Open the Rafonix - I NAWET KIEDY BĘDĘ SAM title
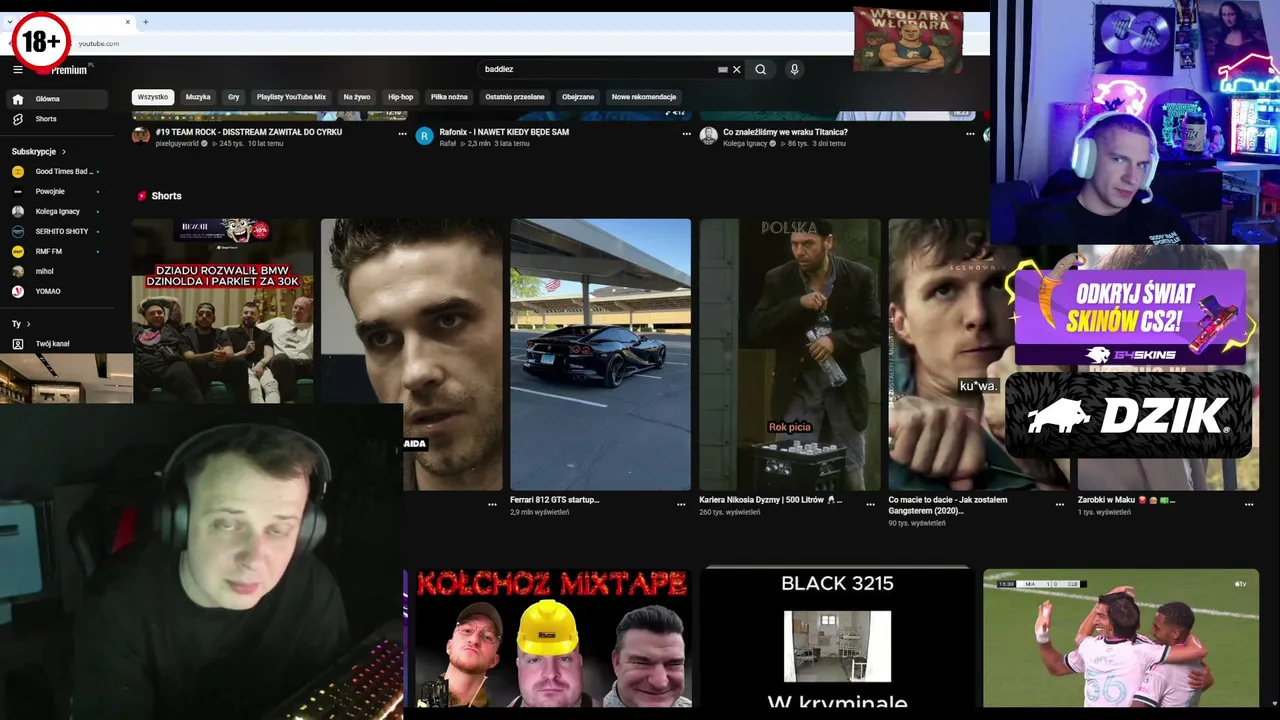Viewport: 1280px width, 720px height. [x=504, y=132]
